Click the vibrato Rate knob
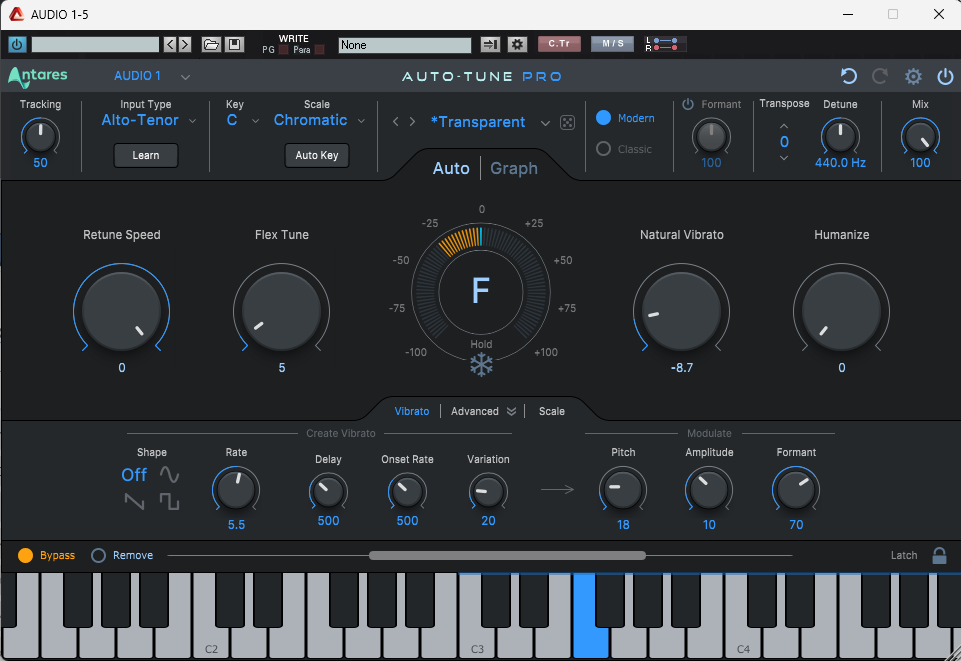This screenshot has height=661, width=961. pos(236,489)
